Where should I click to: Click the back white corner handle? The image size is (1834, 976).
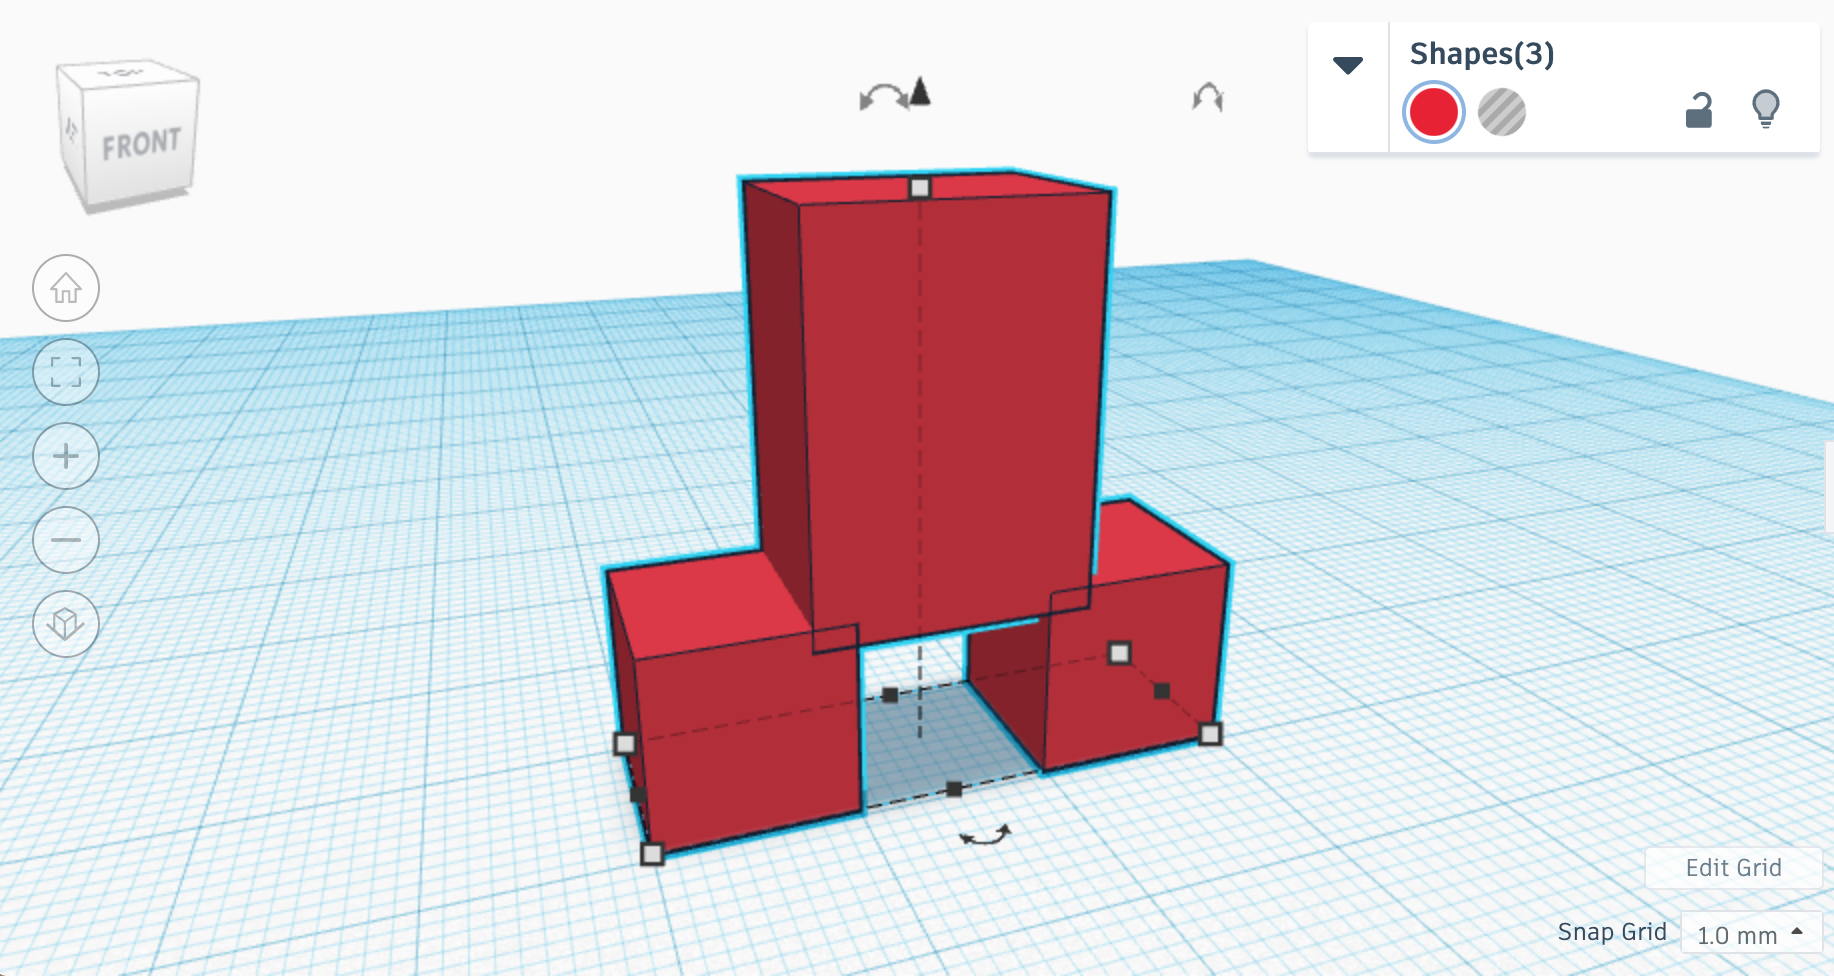[1120, 653]
